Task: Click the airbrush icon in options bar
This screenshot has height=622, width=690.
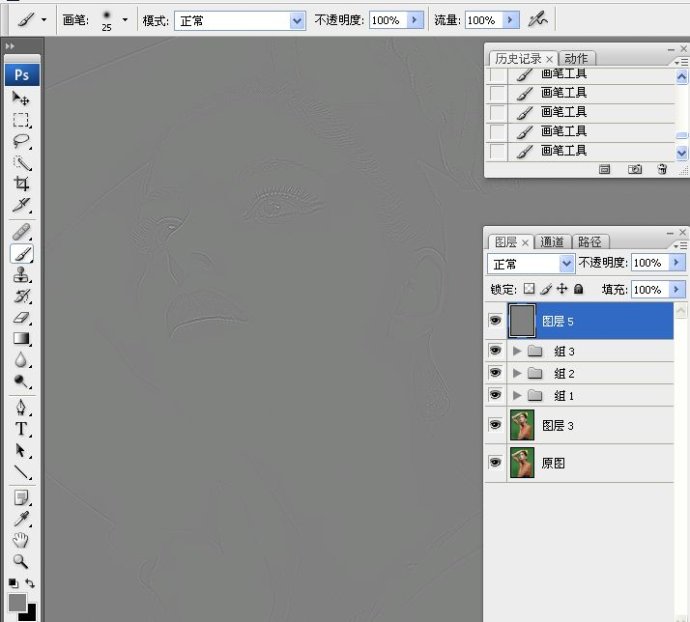Action: click(537, 19)
